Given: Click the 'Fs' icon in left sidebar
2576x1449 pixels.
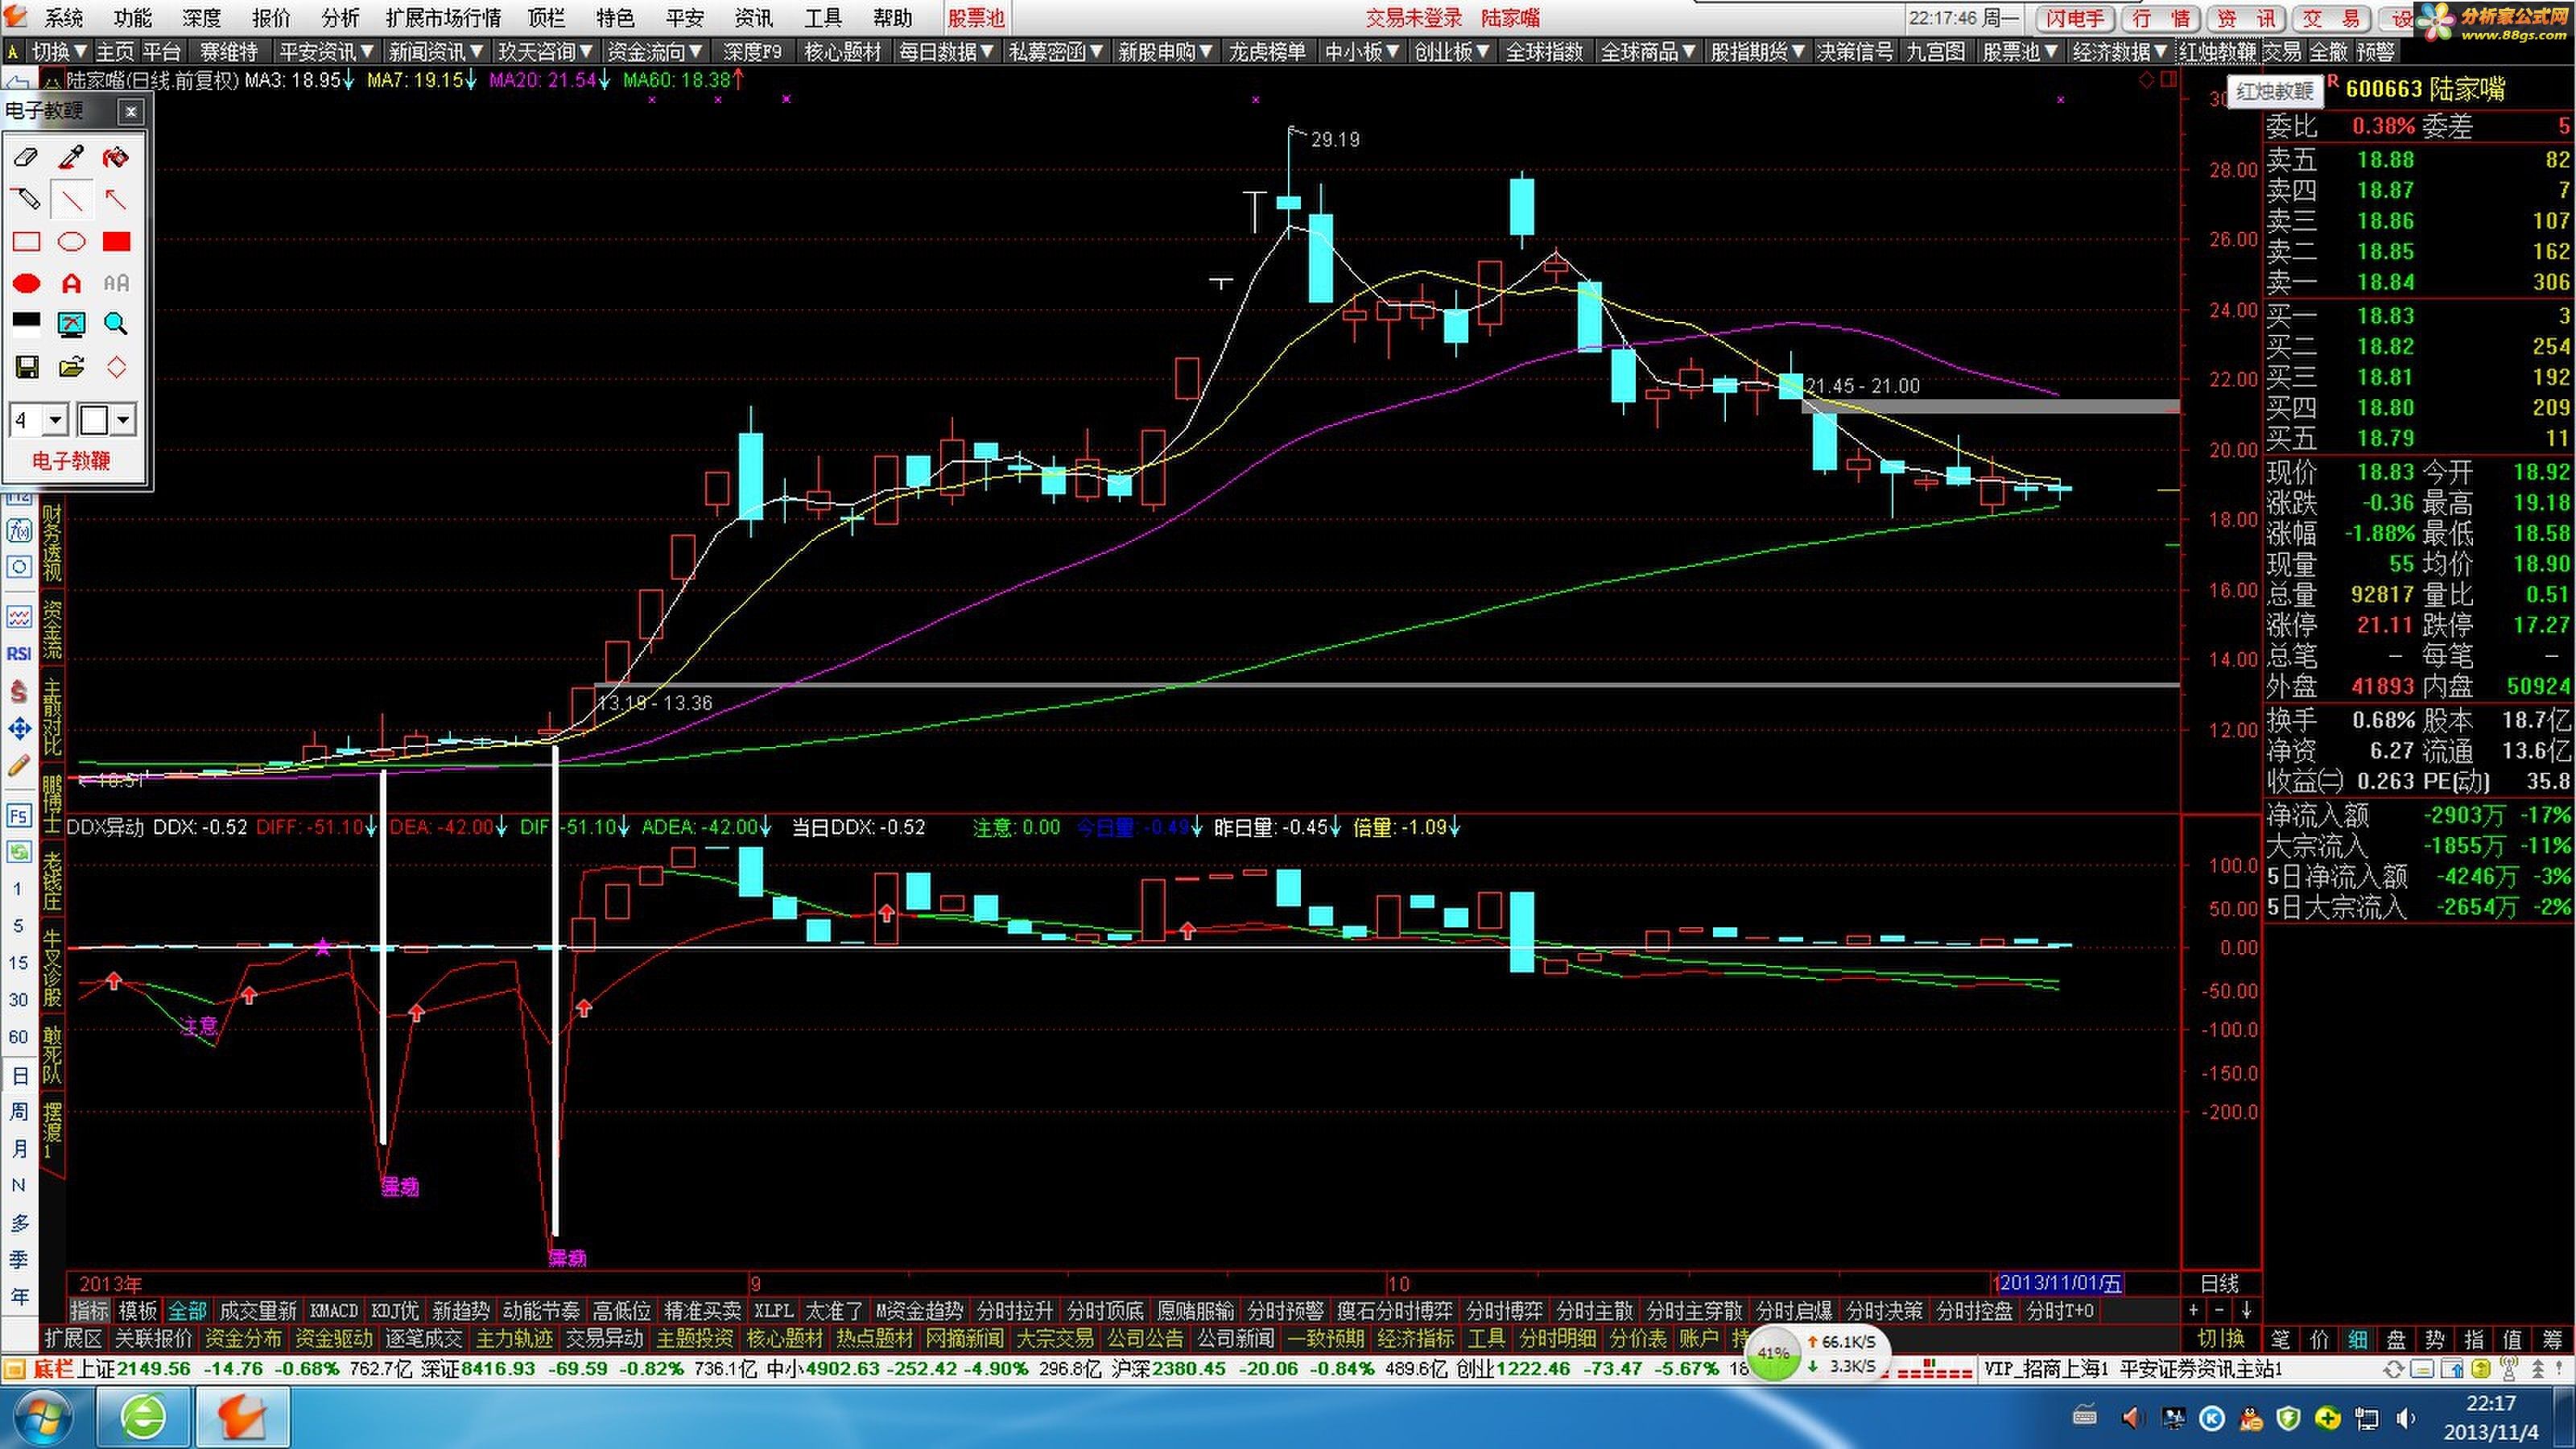Looking at the screenshot, I should coord(19,815).
